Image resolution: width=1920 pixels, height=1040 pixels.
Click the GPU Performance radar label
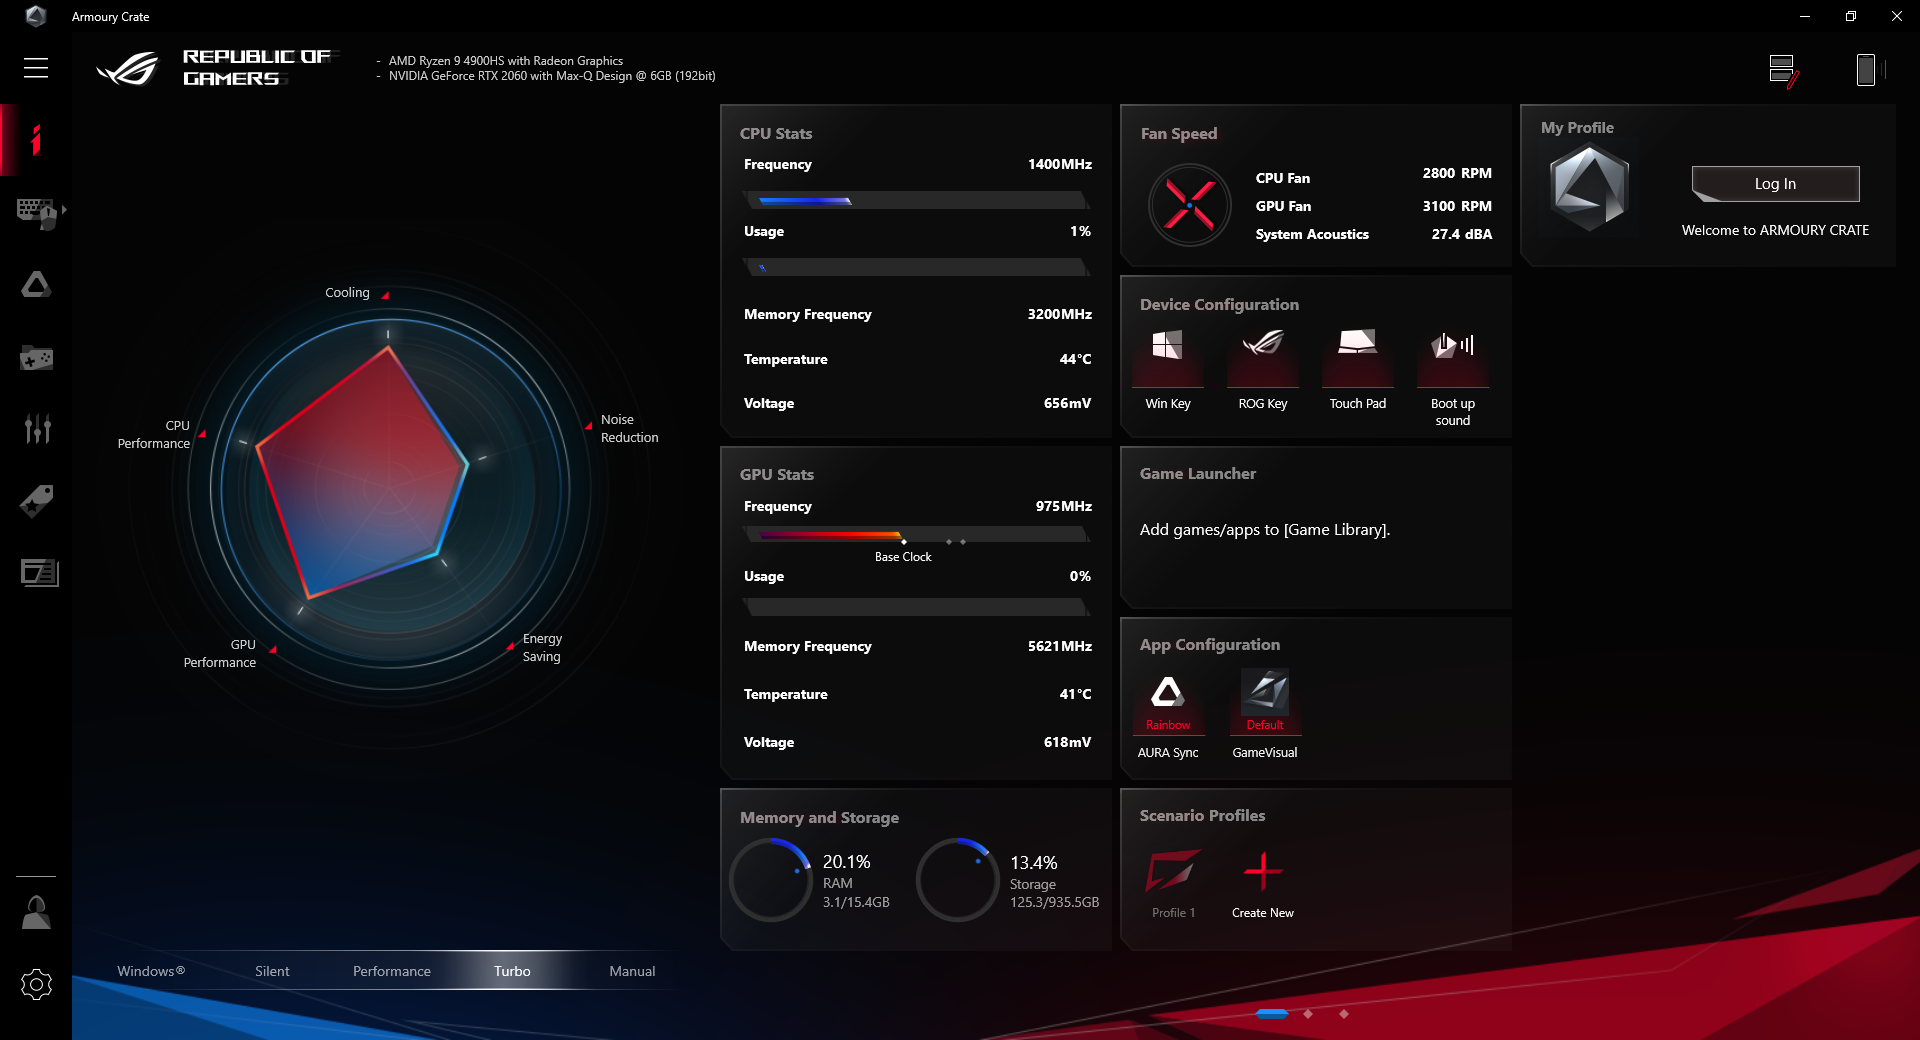pyautogui.click(x=220, y=654)
